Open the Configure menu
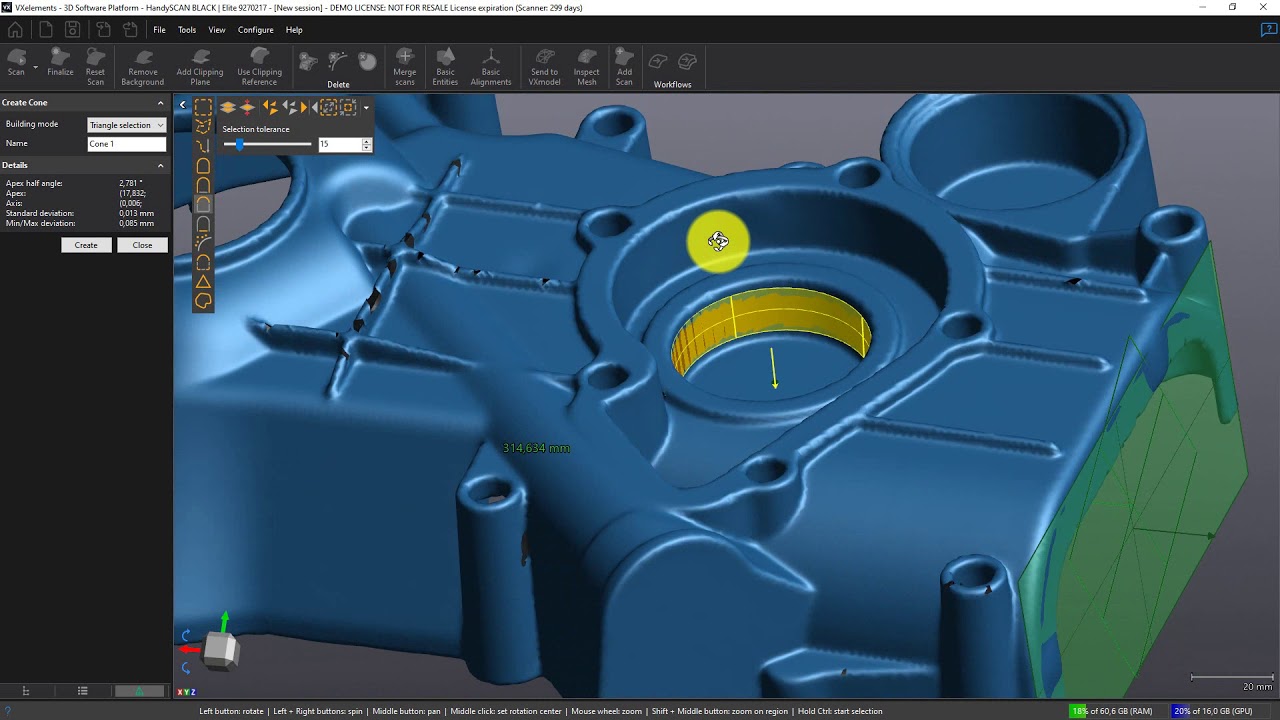The width and height of the screenshot is (1280, 720). 255,30
